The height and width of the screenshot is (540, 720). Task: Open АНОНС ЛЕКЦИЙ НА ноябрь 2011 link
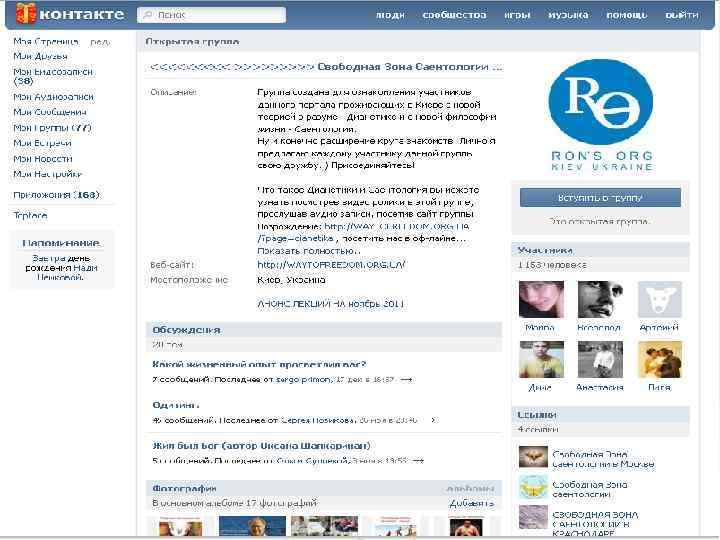coord(330,304)
